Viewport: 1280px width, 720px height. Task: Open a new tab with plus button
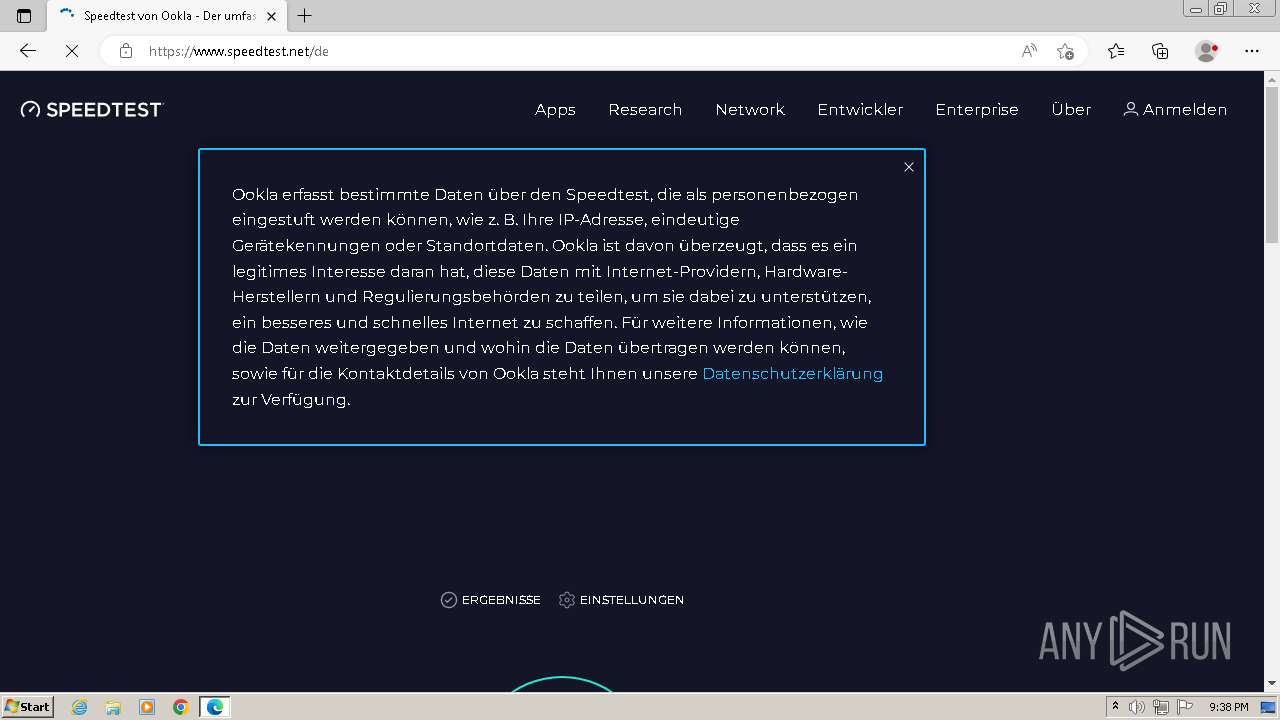(x=305, y=16)
